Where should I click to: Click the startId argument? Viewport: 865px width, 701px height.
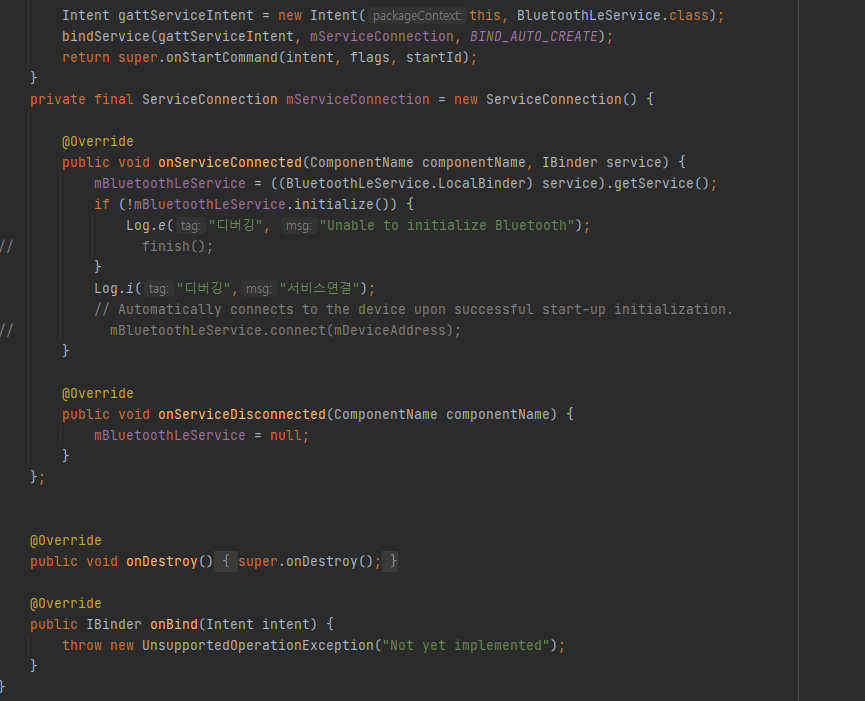point(434,57)
